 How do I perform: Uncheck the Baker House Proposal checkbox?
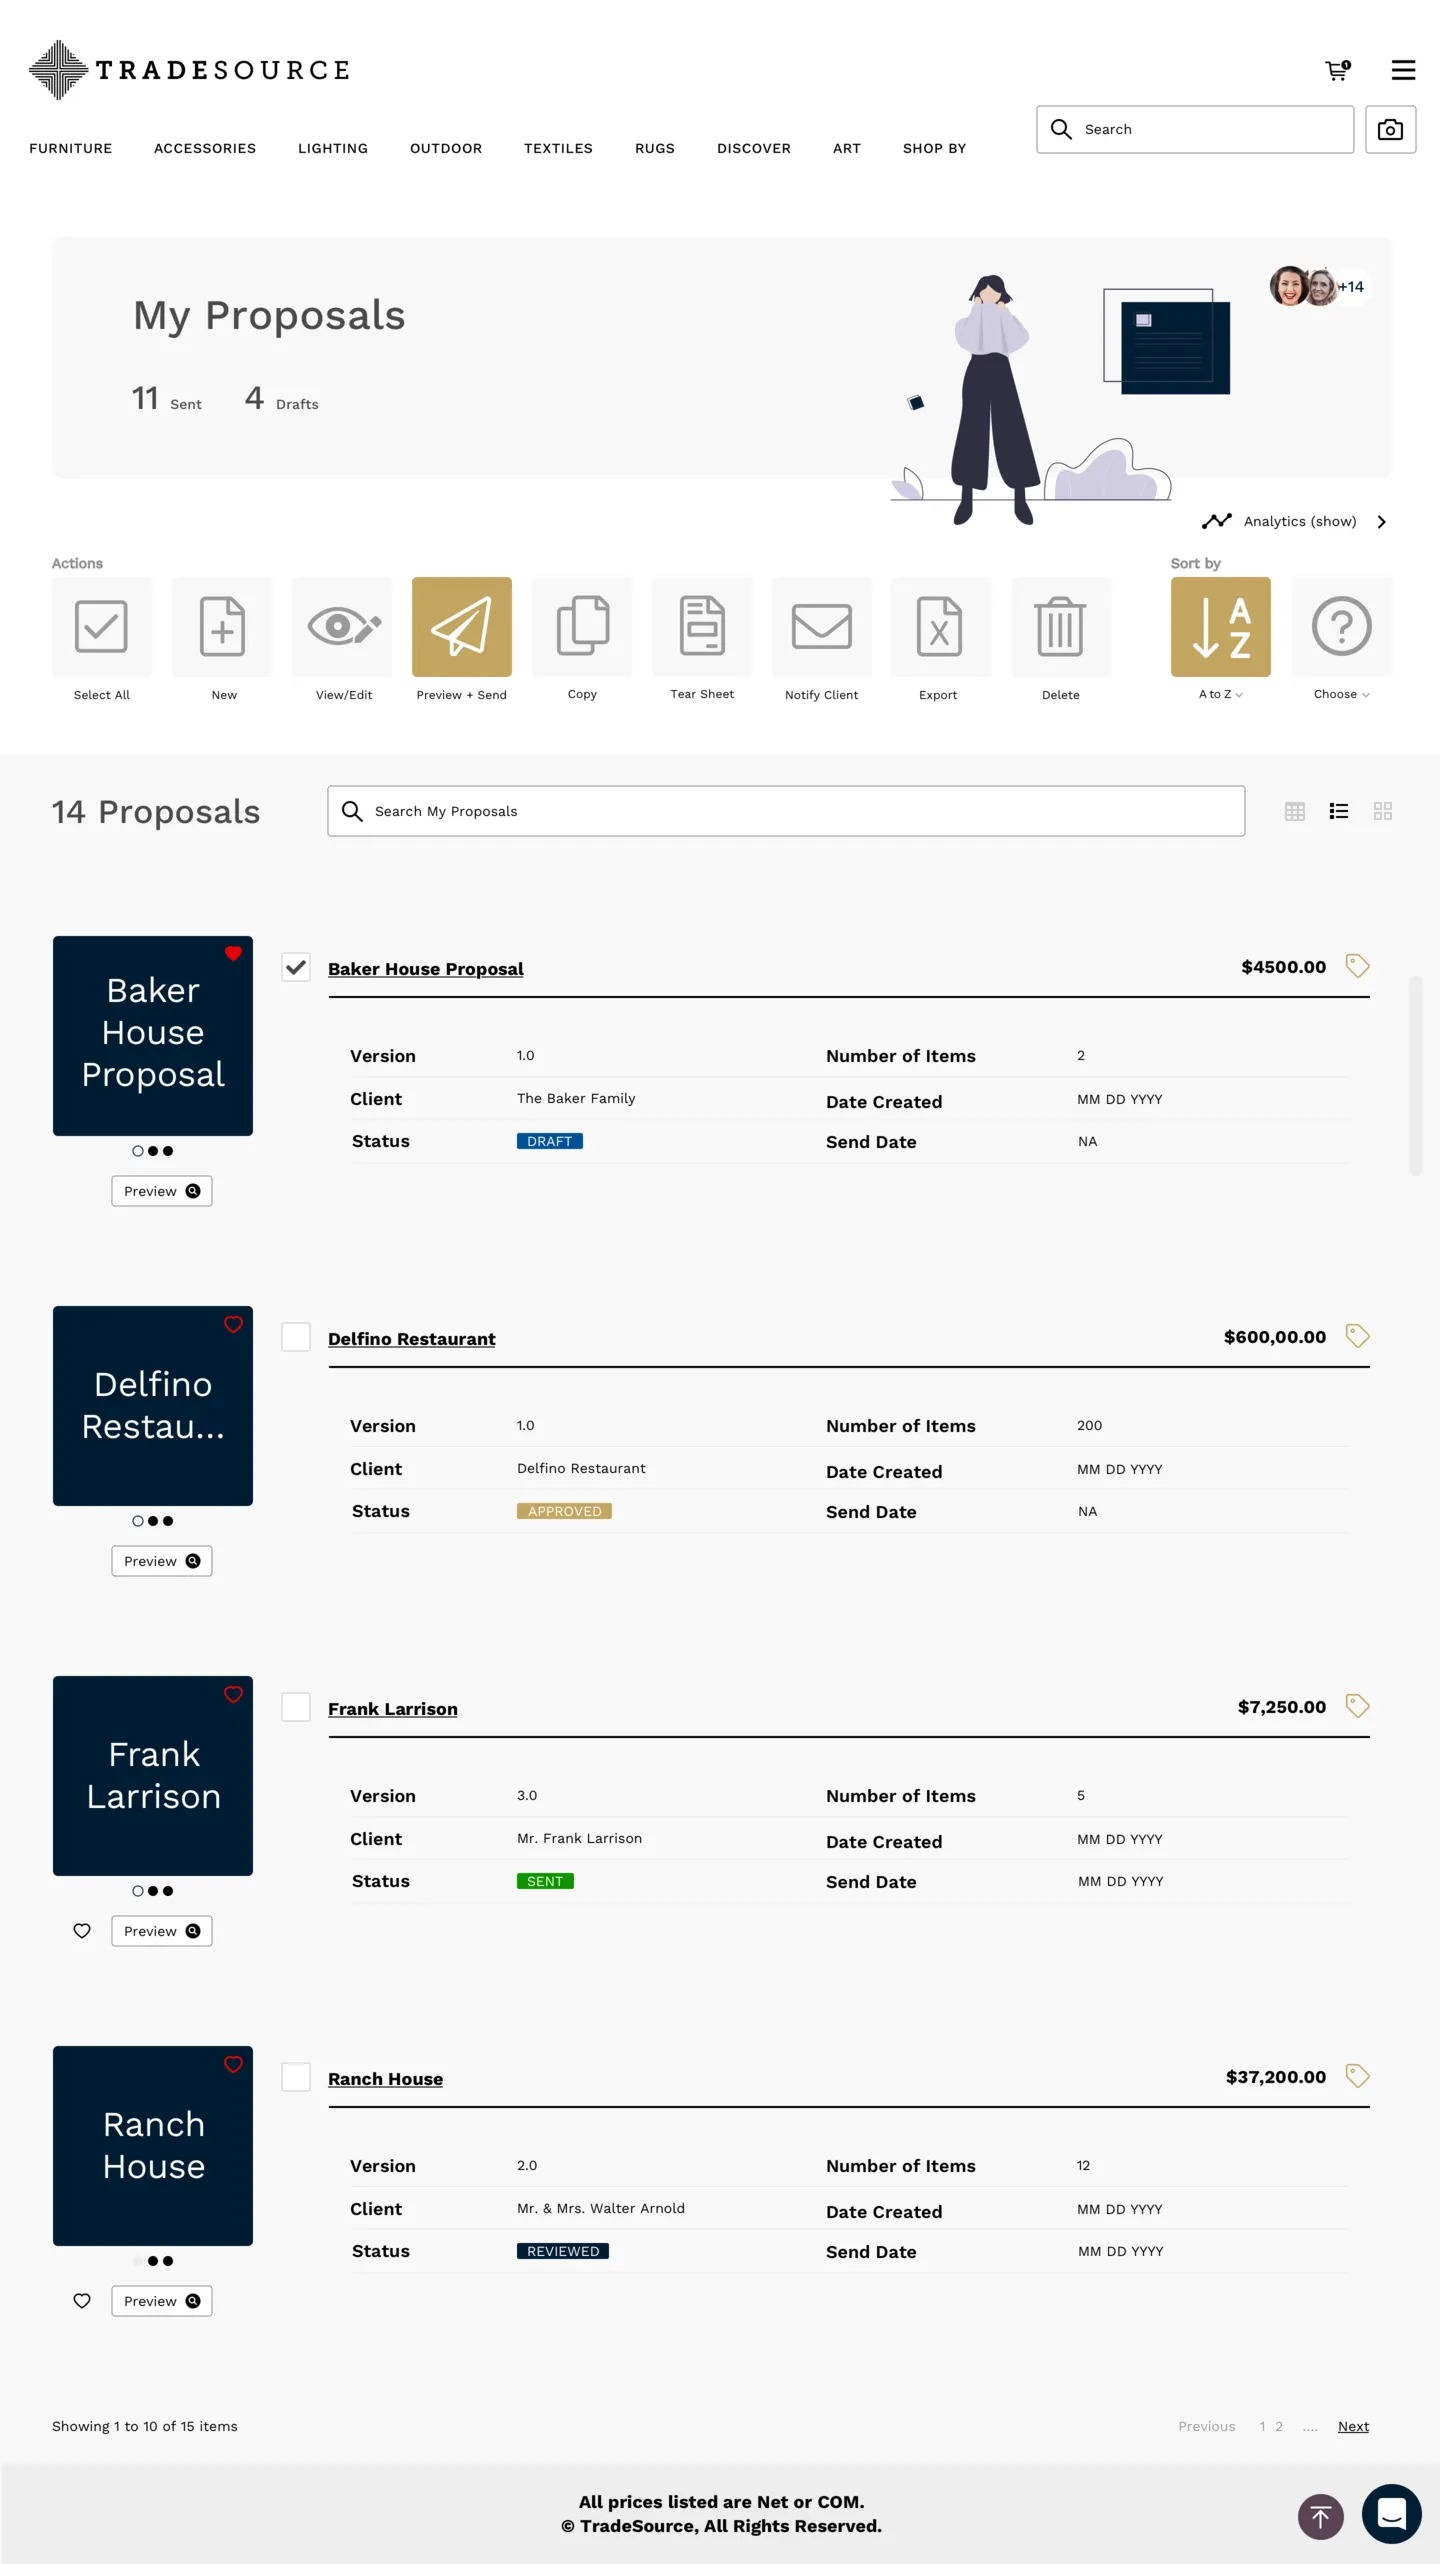click(x=295, y=967)
